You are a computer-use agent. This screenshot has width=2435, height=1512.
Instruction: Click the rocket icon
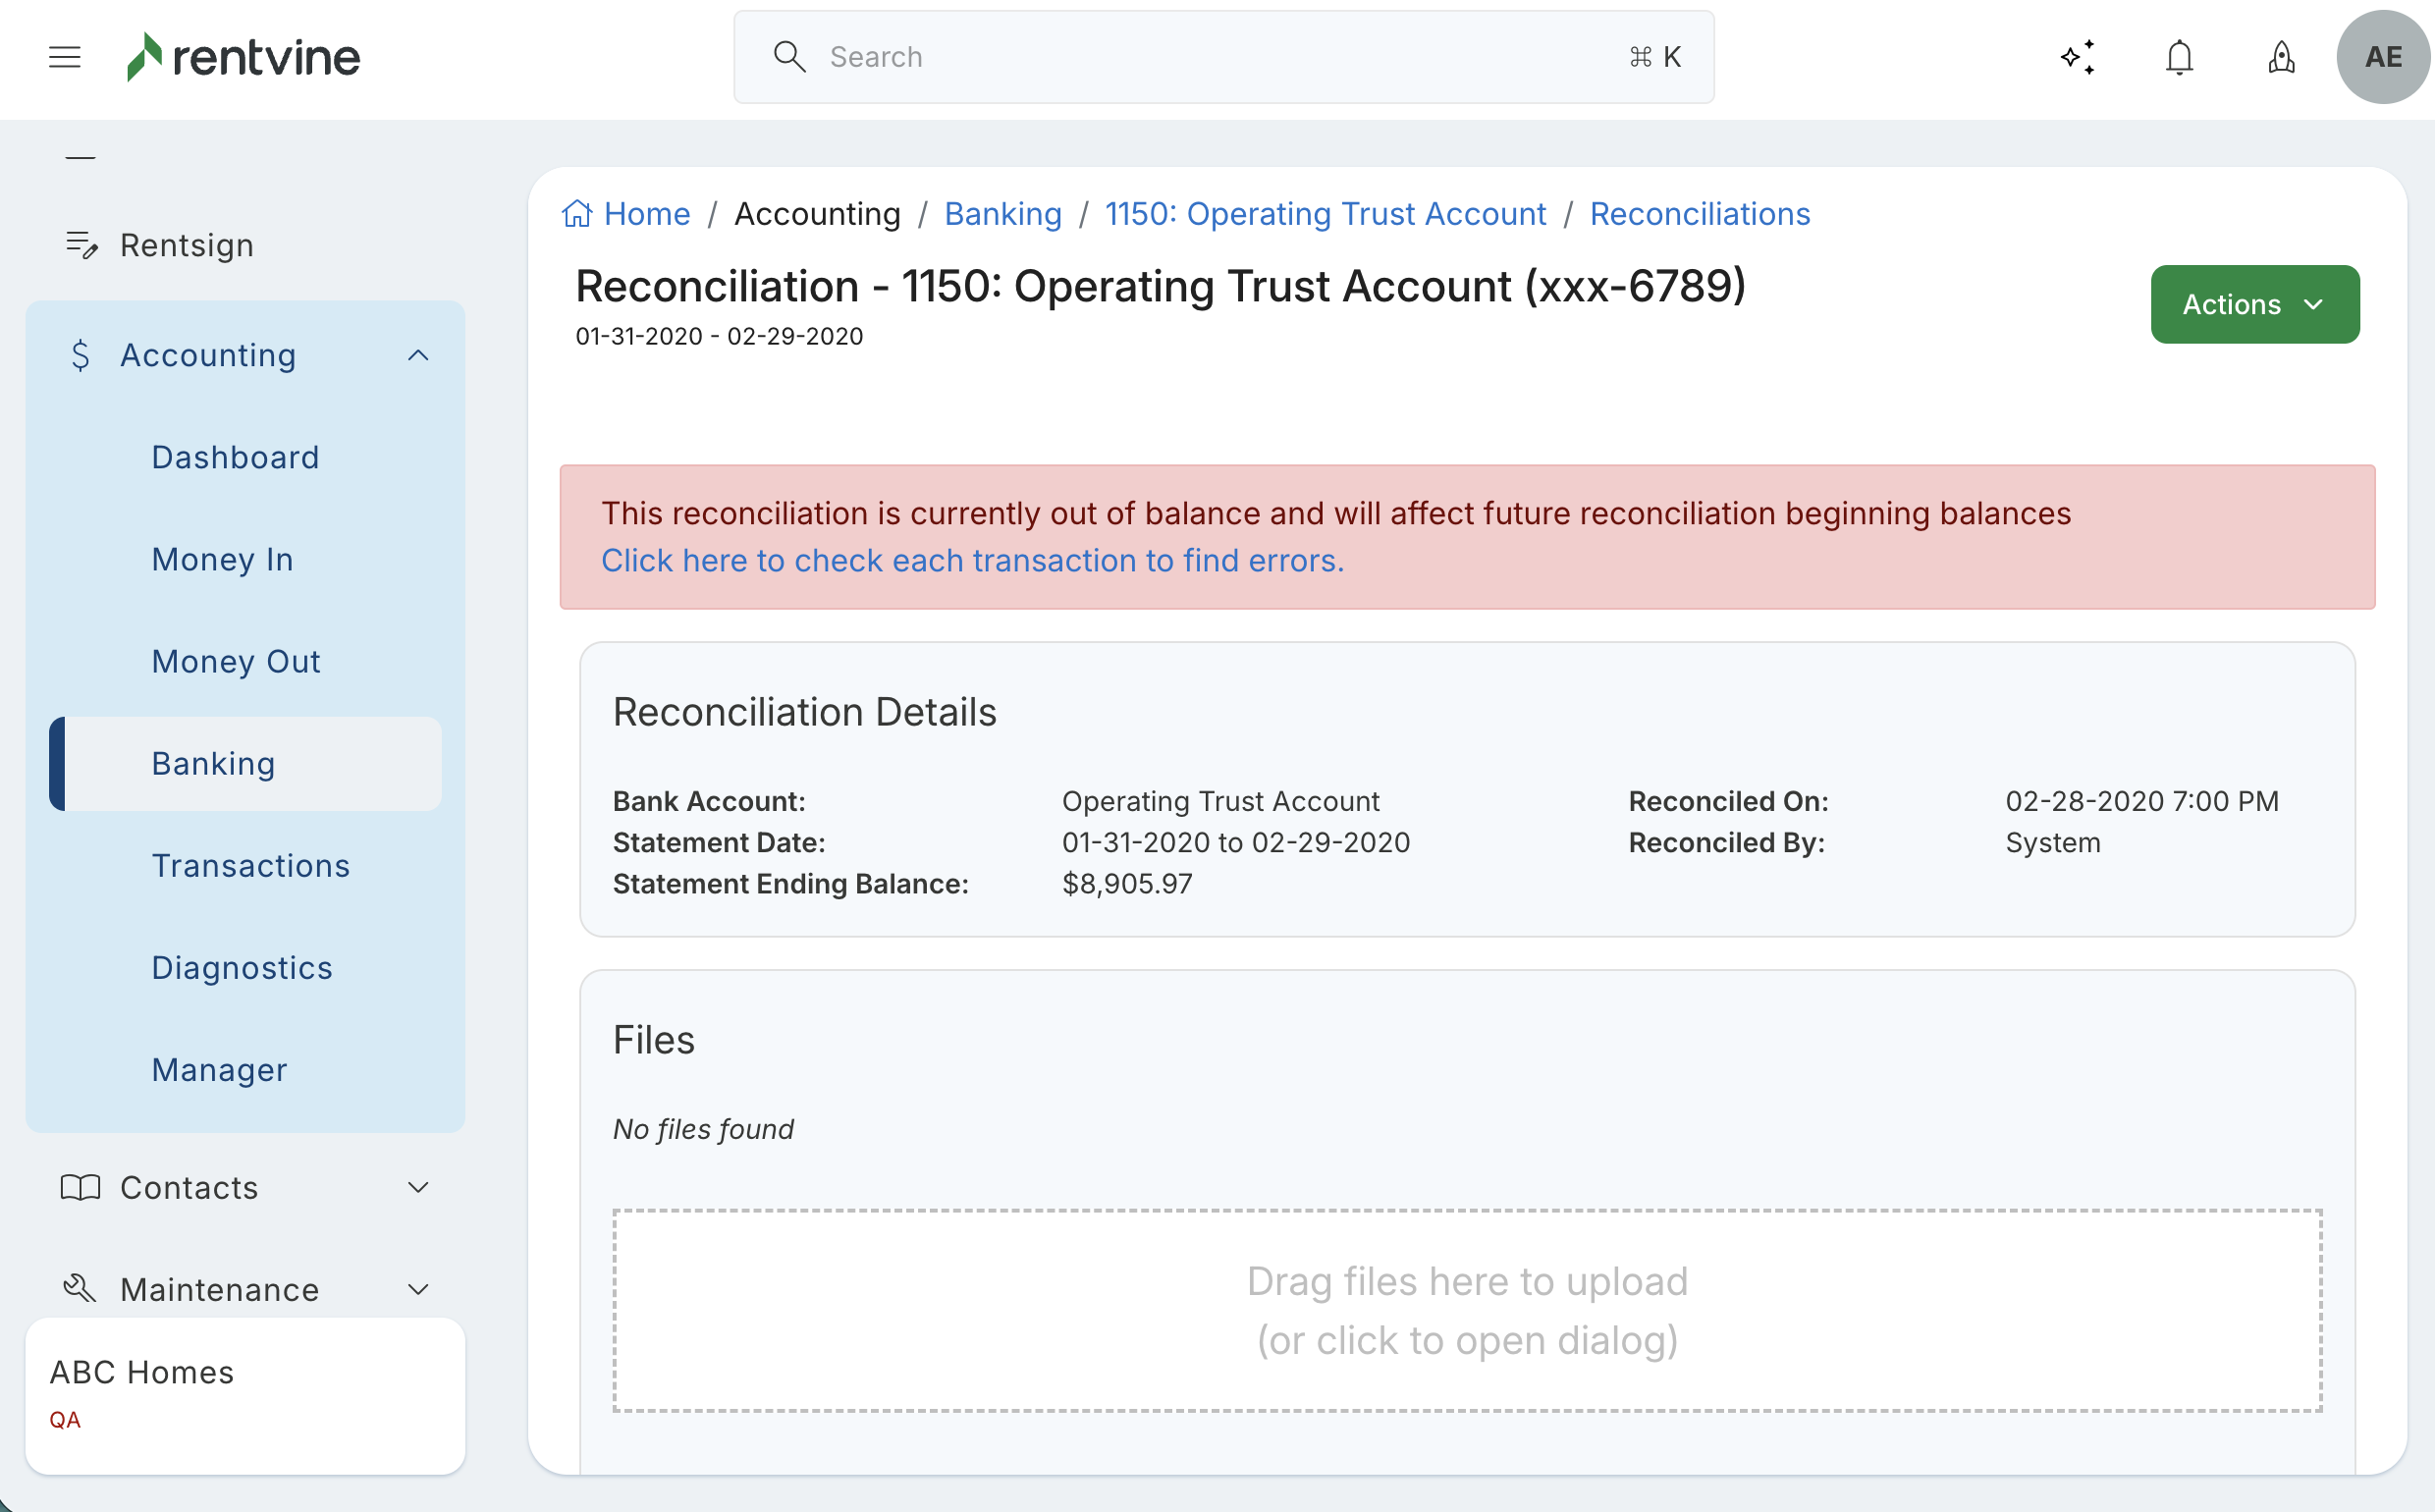point(2281,57)
